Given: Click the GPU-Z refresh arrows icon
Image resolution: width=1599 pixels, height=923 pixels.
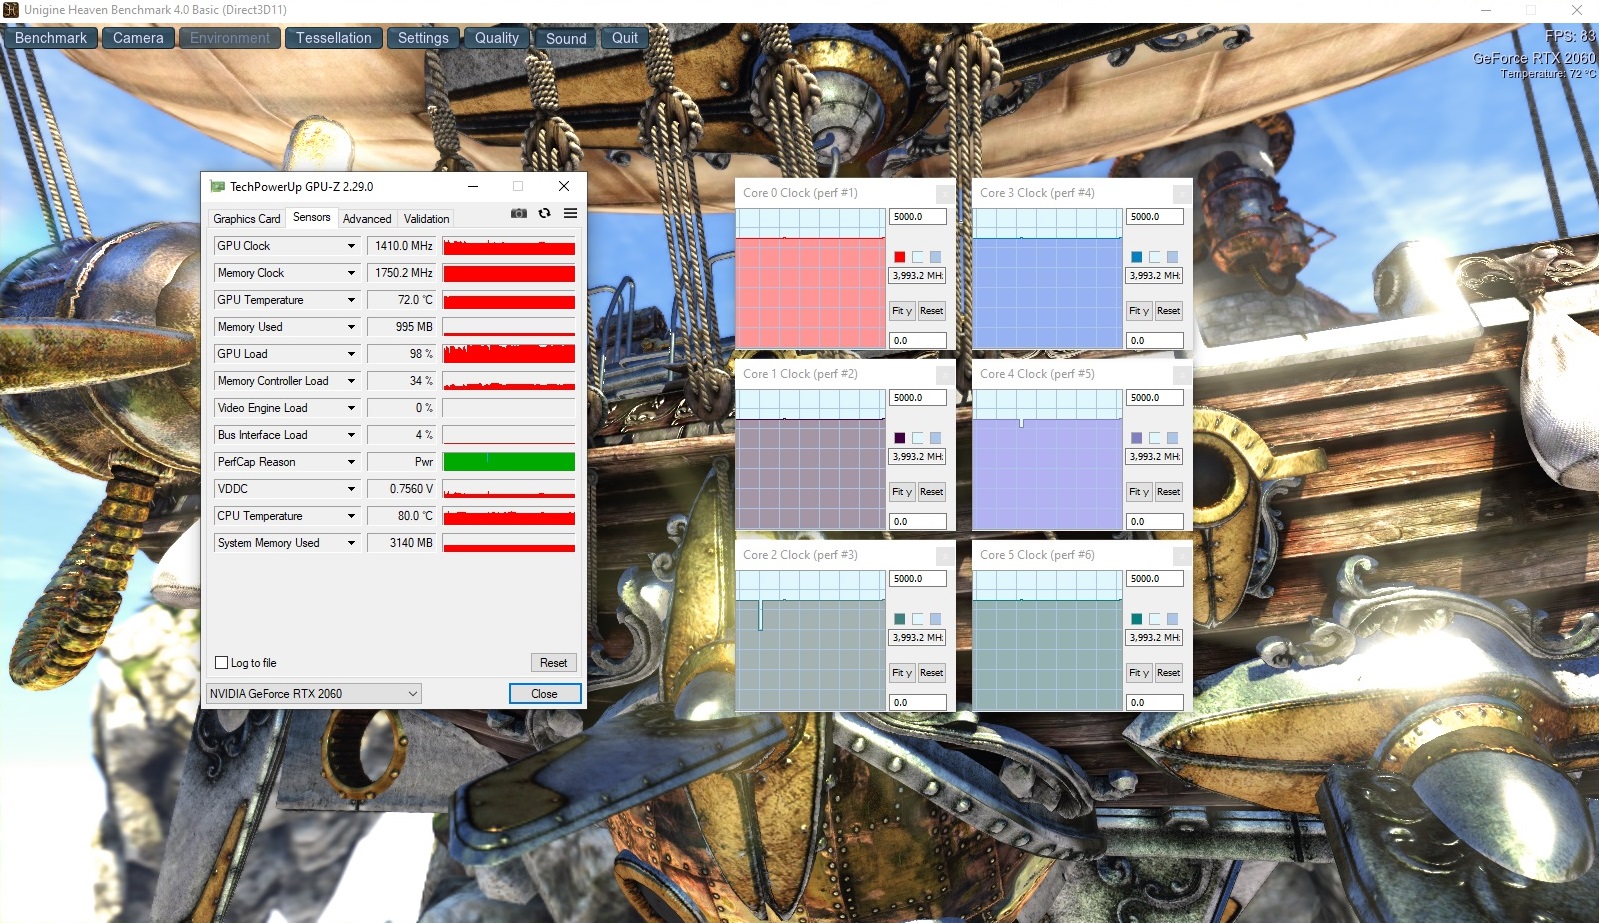Looking at the screenshot, I should click(545, 213).
